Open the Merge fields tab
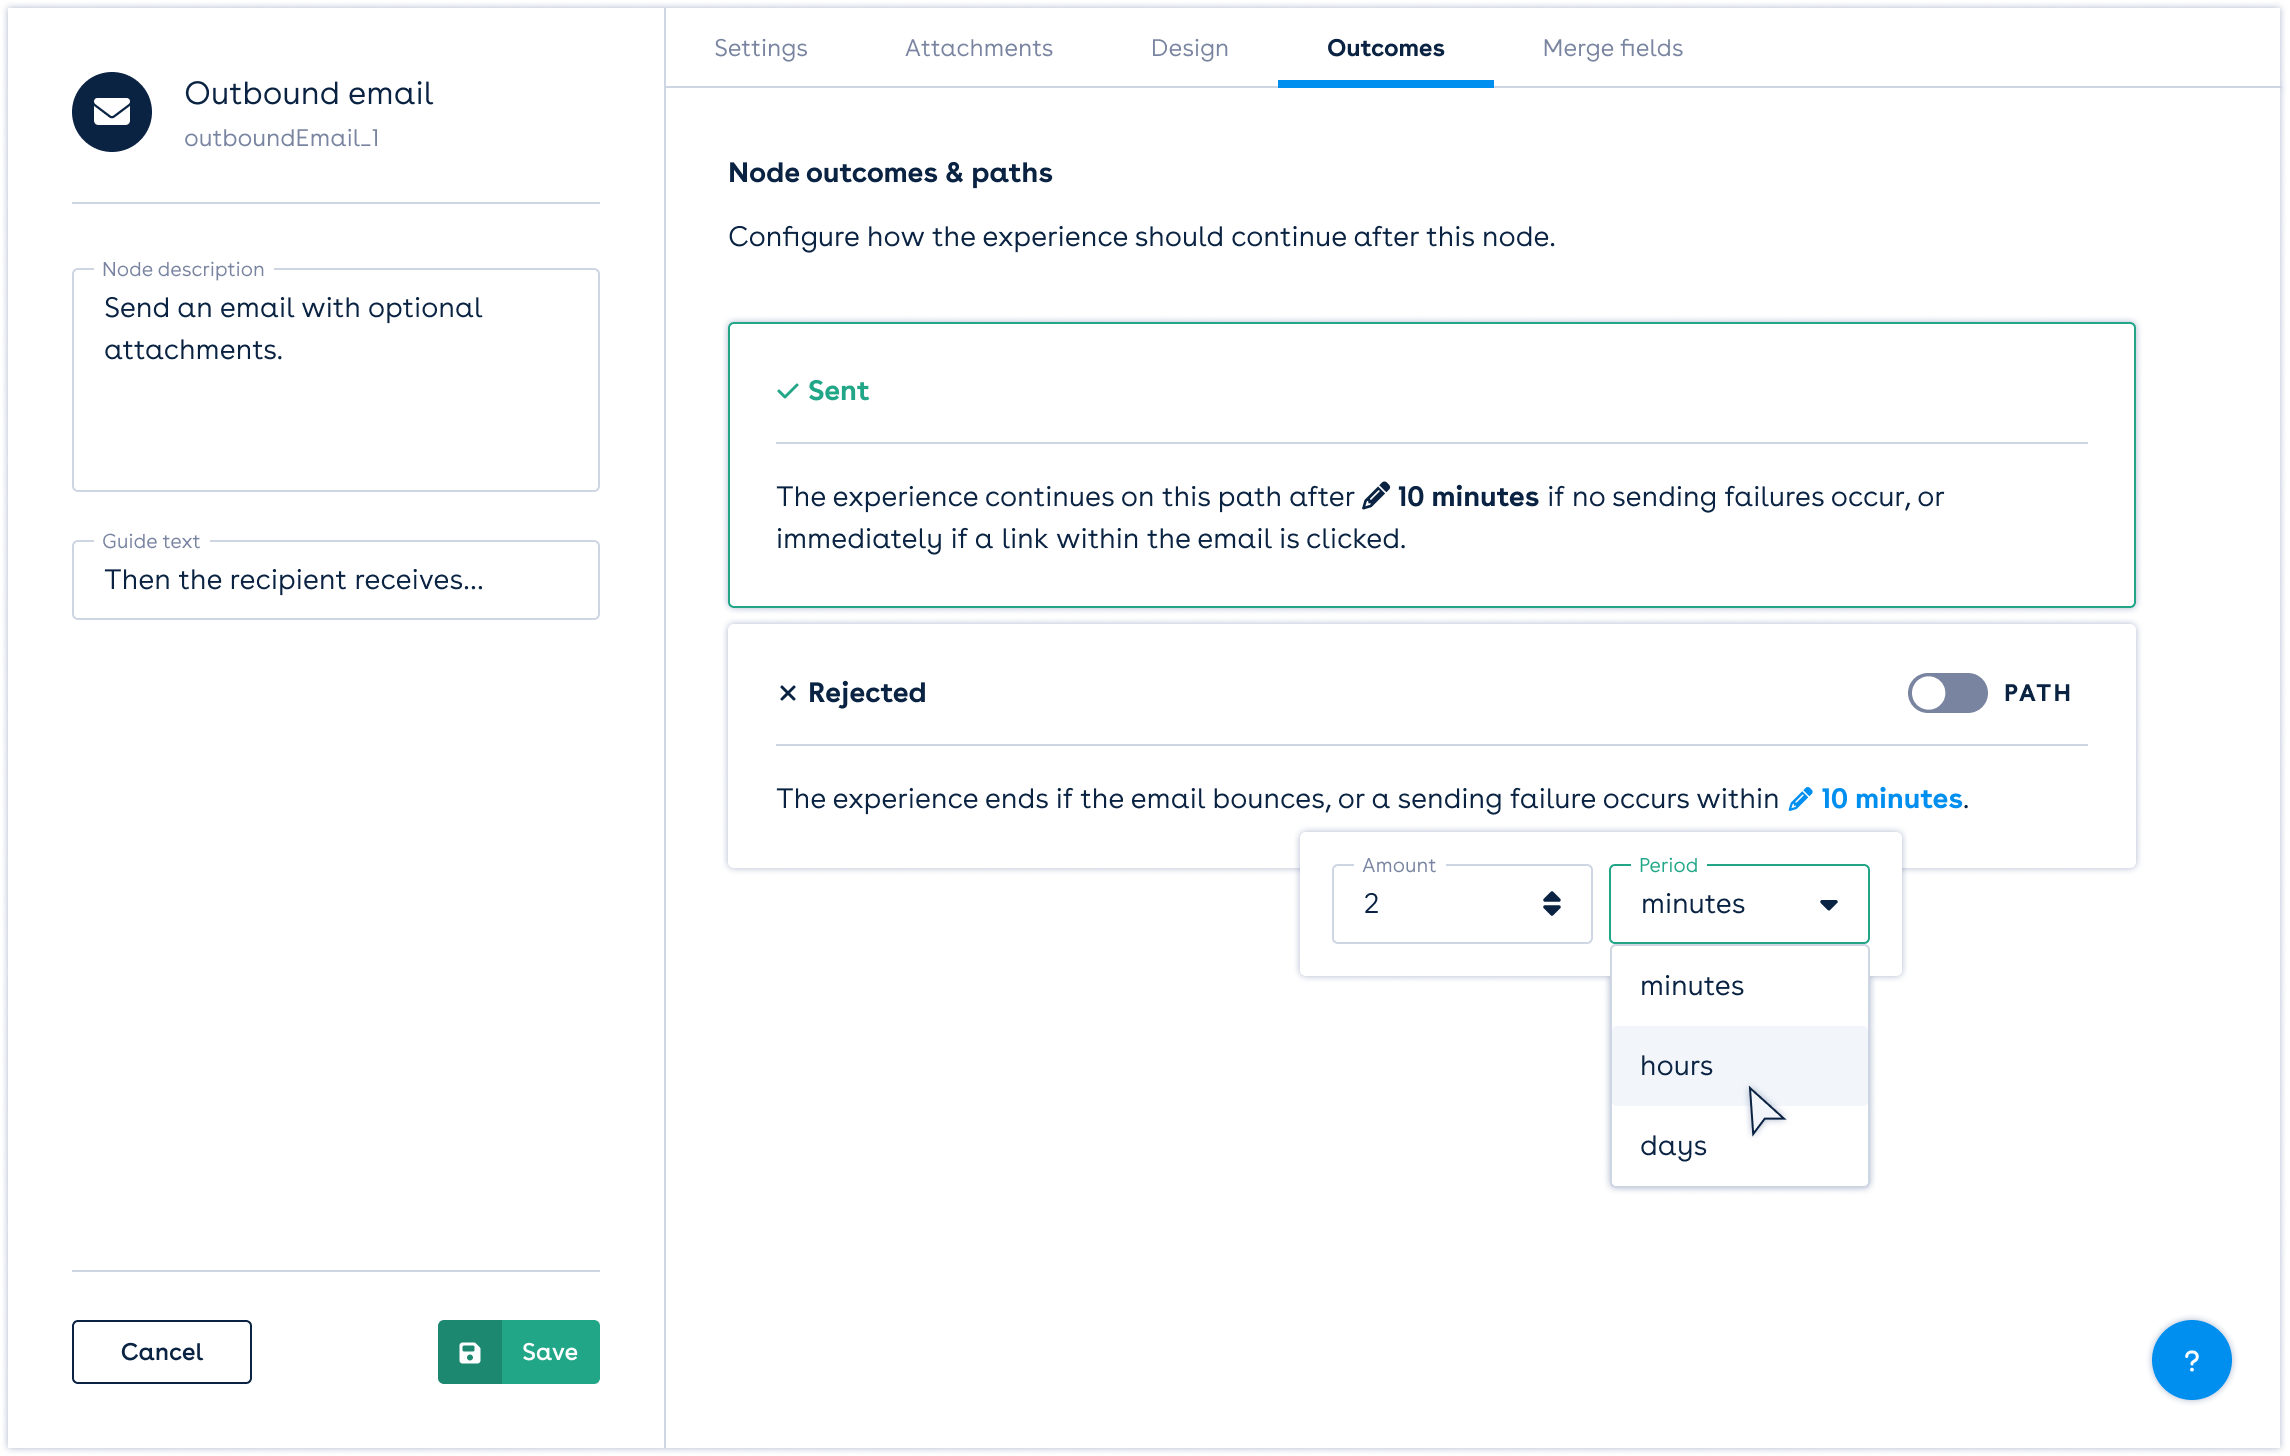This screenshot has width=2290, height=1456. pyautogui.click(x=1613, y=48)
